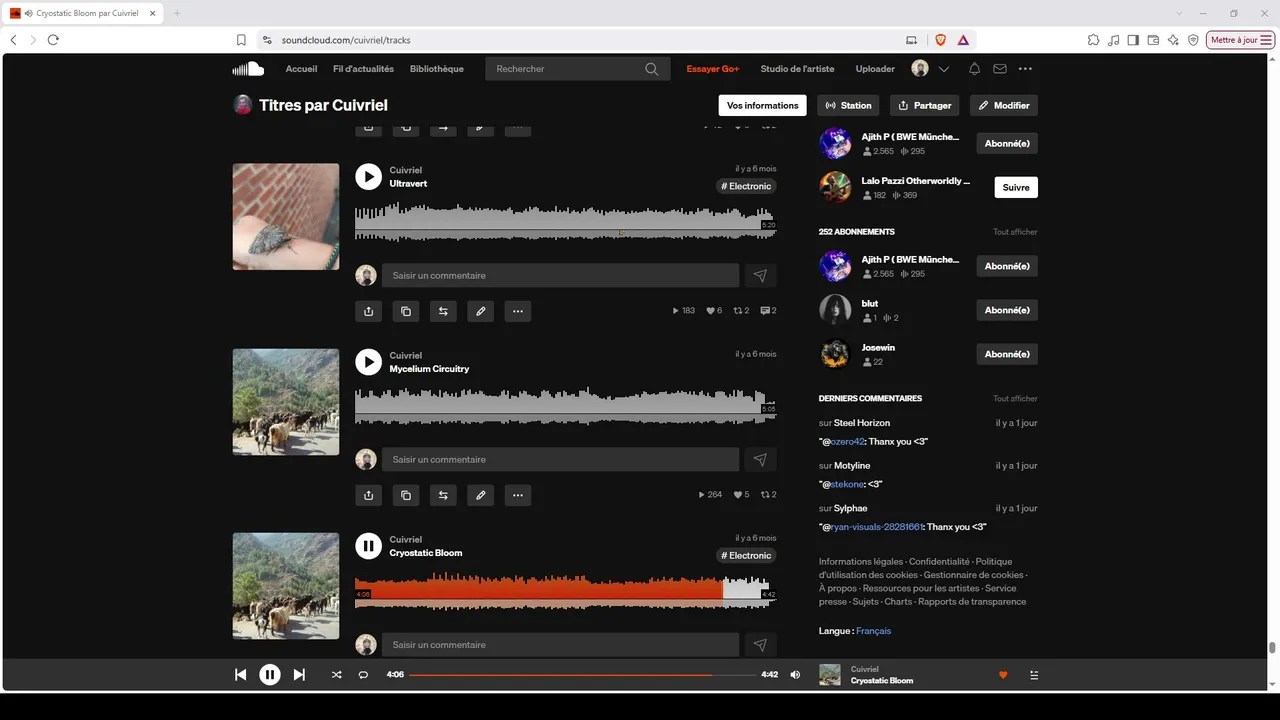This screenshot has height=720, width=1280.
Task: Edit Mycelium Circuitry with the pencil icon
Action: pyautogui.click(x=480, y=495)
